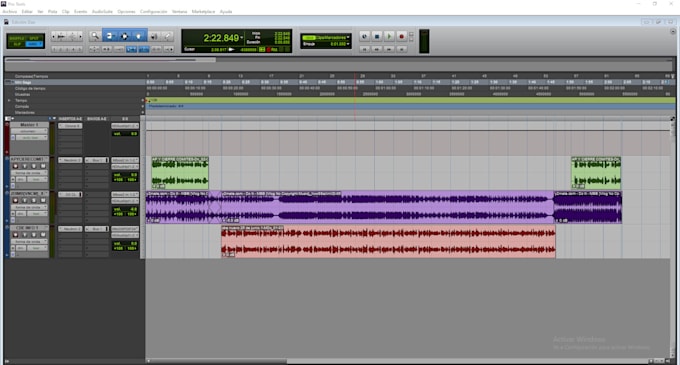Open the Archivo menu
This screenshot has height=365, width=680.
tap(10, 12)
